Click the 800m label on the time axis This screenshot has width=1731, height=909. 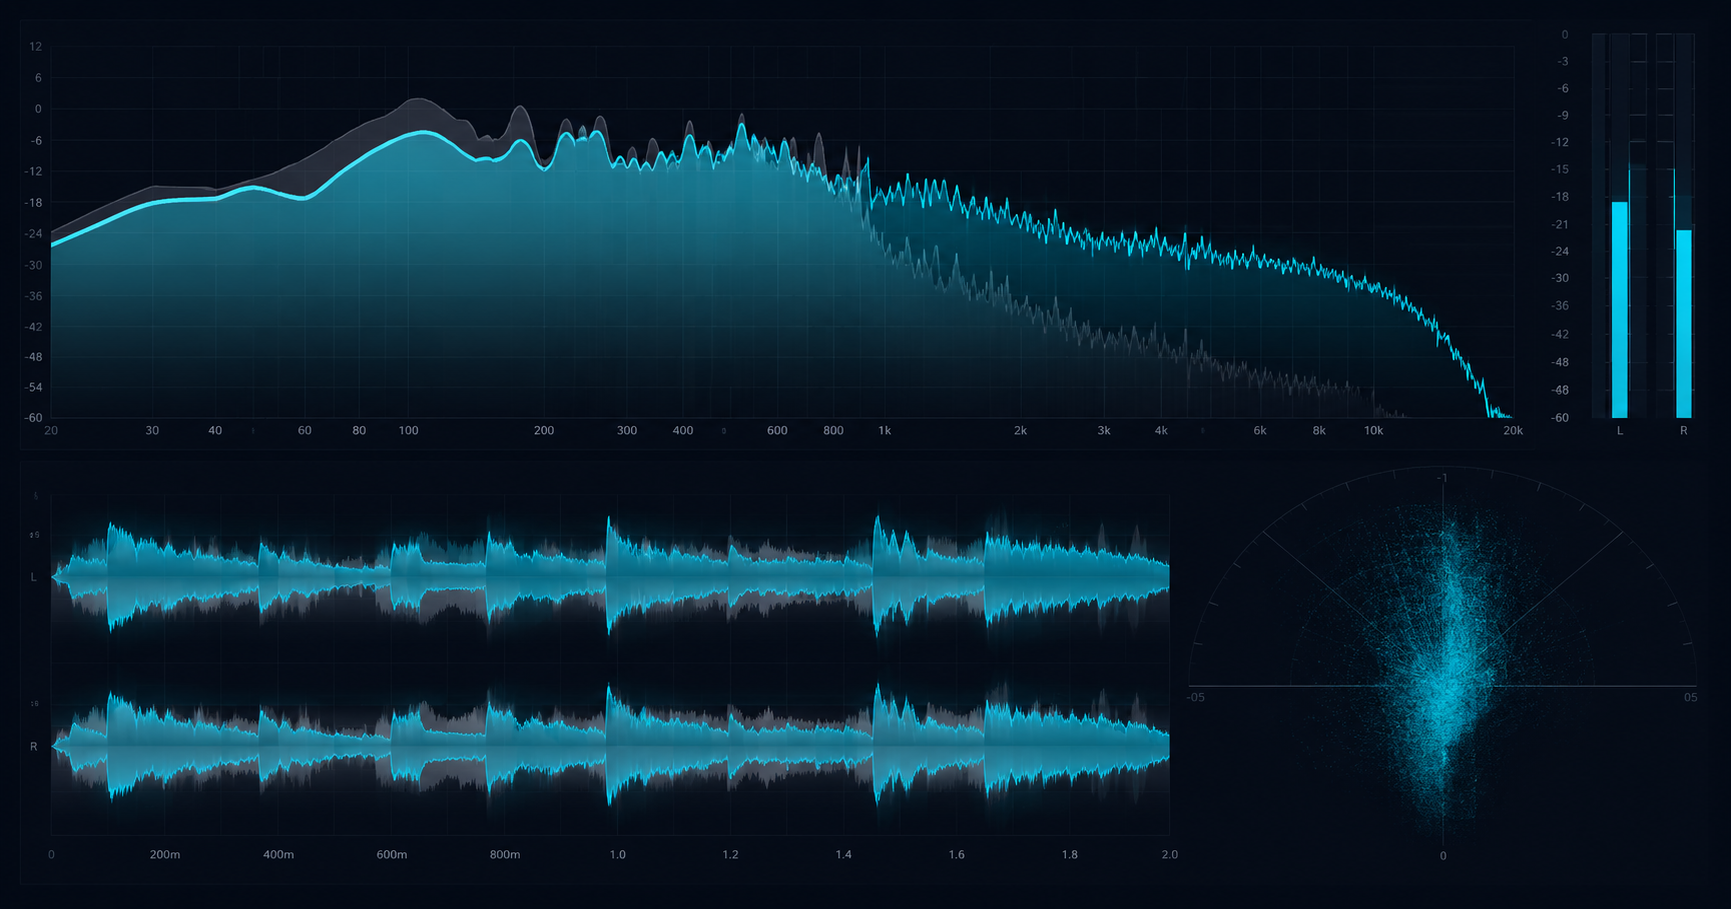pyautogui.click(x=505, y=855)
